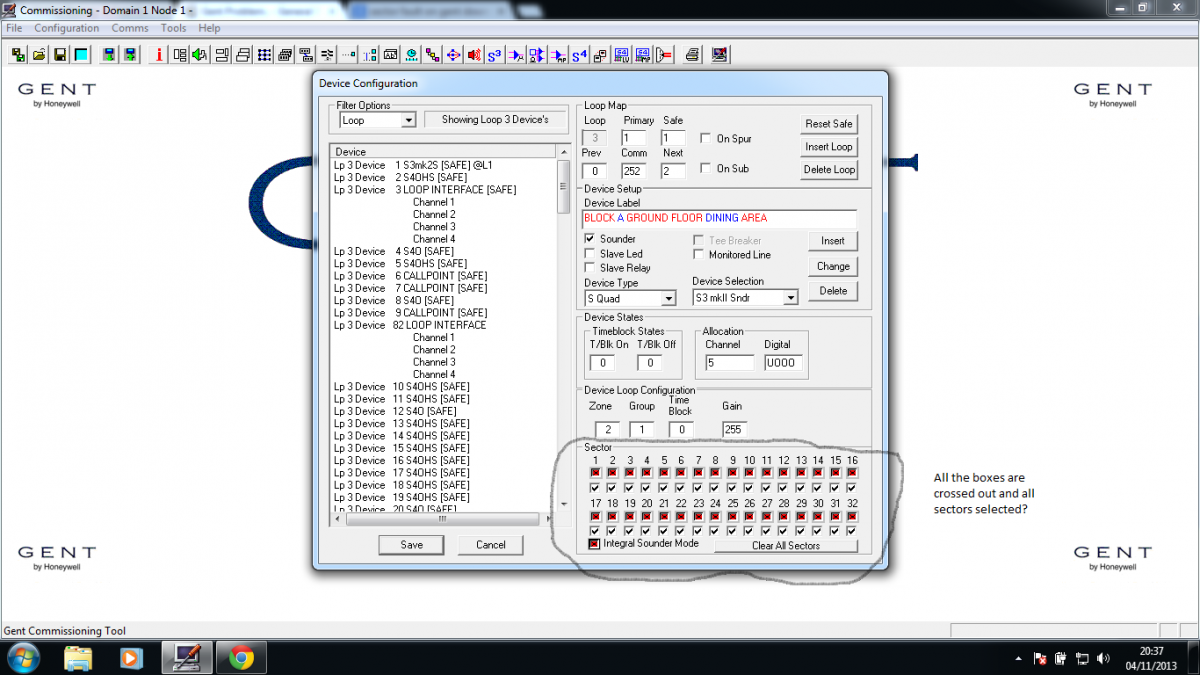Tick the On Spur checkbox

tap(707, 138)
